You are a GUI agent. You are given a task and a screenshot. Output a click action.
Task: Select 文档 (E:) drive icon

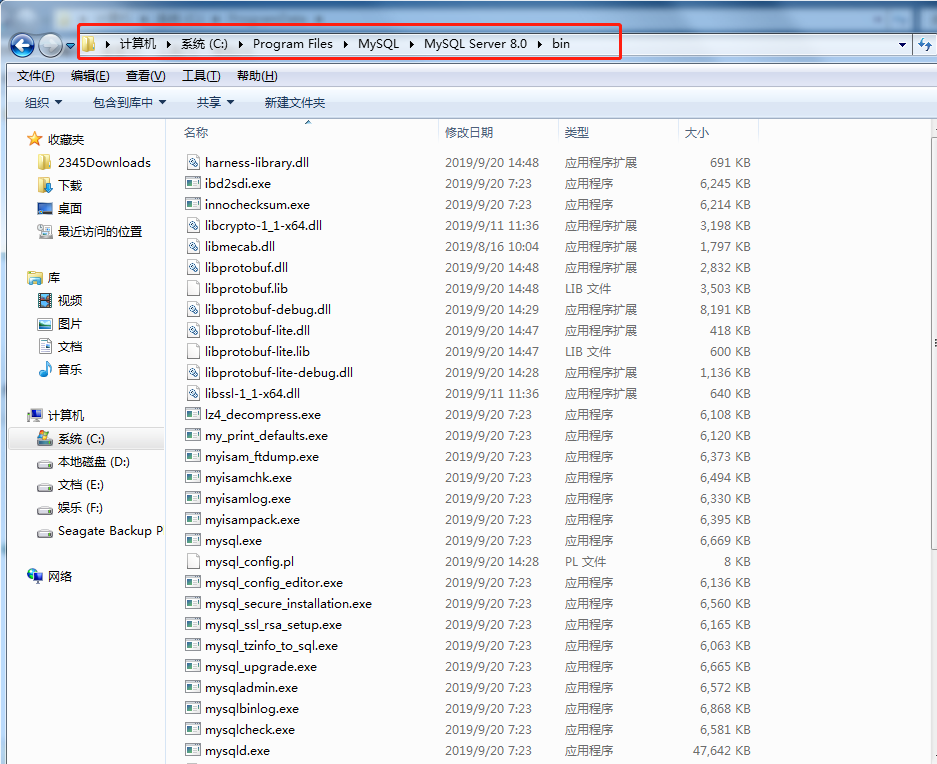click(x=45, y=486)
